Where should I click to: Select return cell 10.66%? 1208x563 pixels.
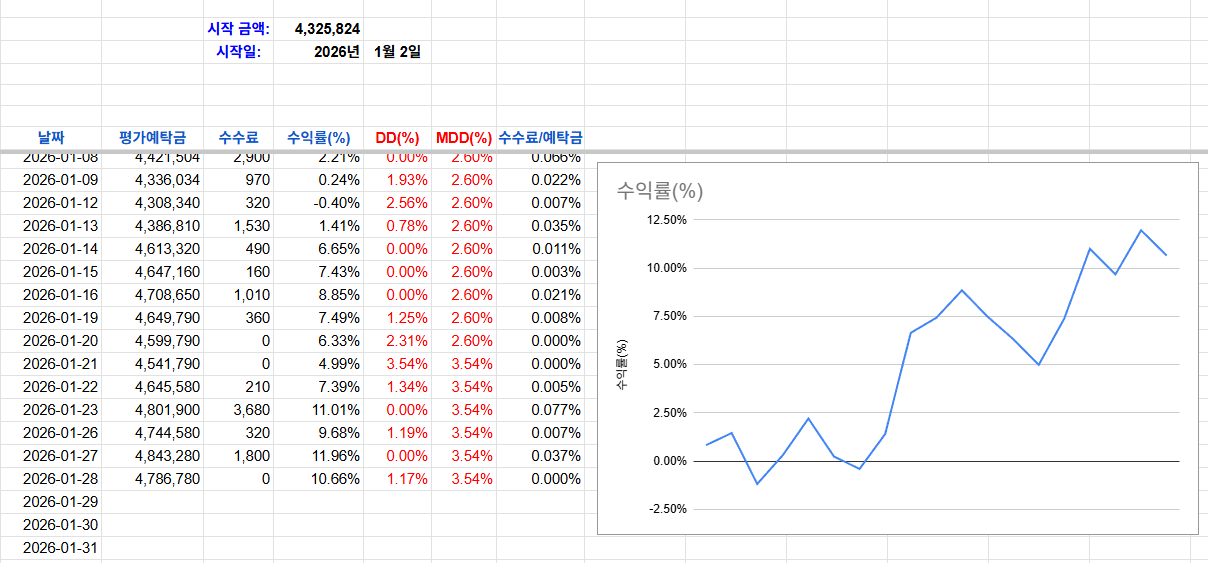(317, 479)
